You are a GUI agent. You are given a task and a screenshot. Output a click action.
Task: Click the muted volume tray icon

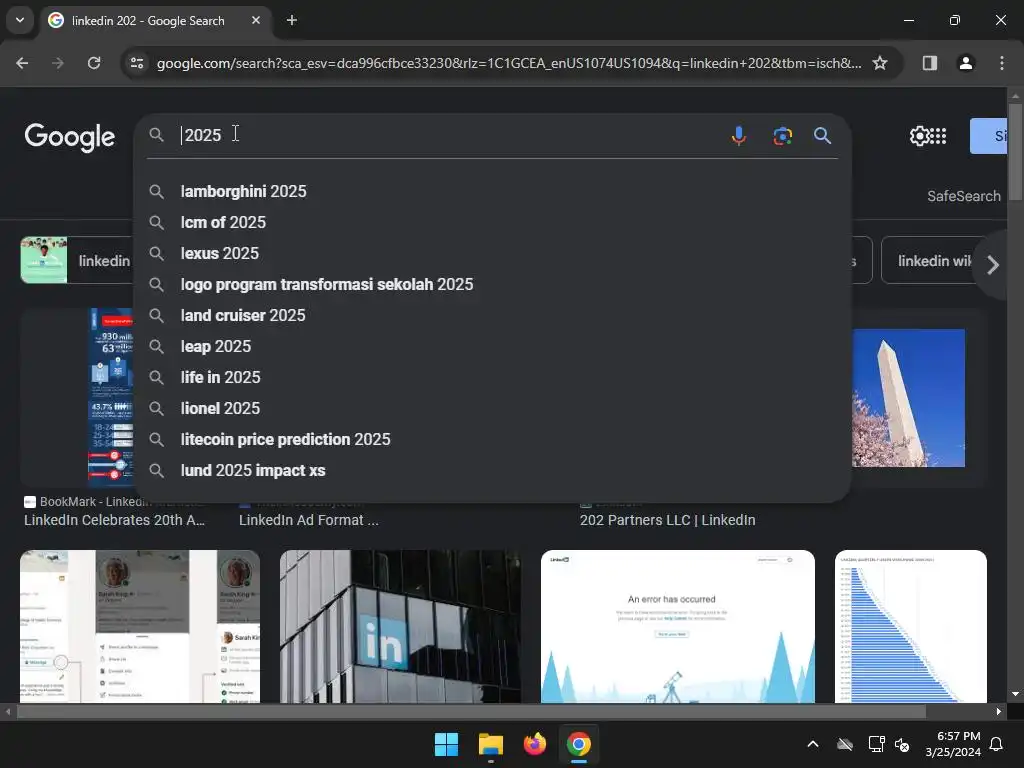[x=902, y=744]
